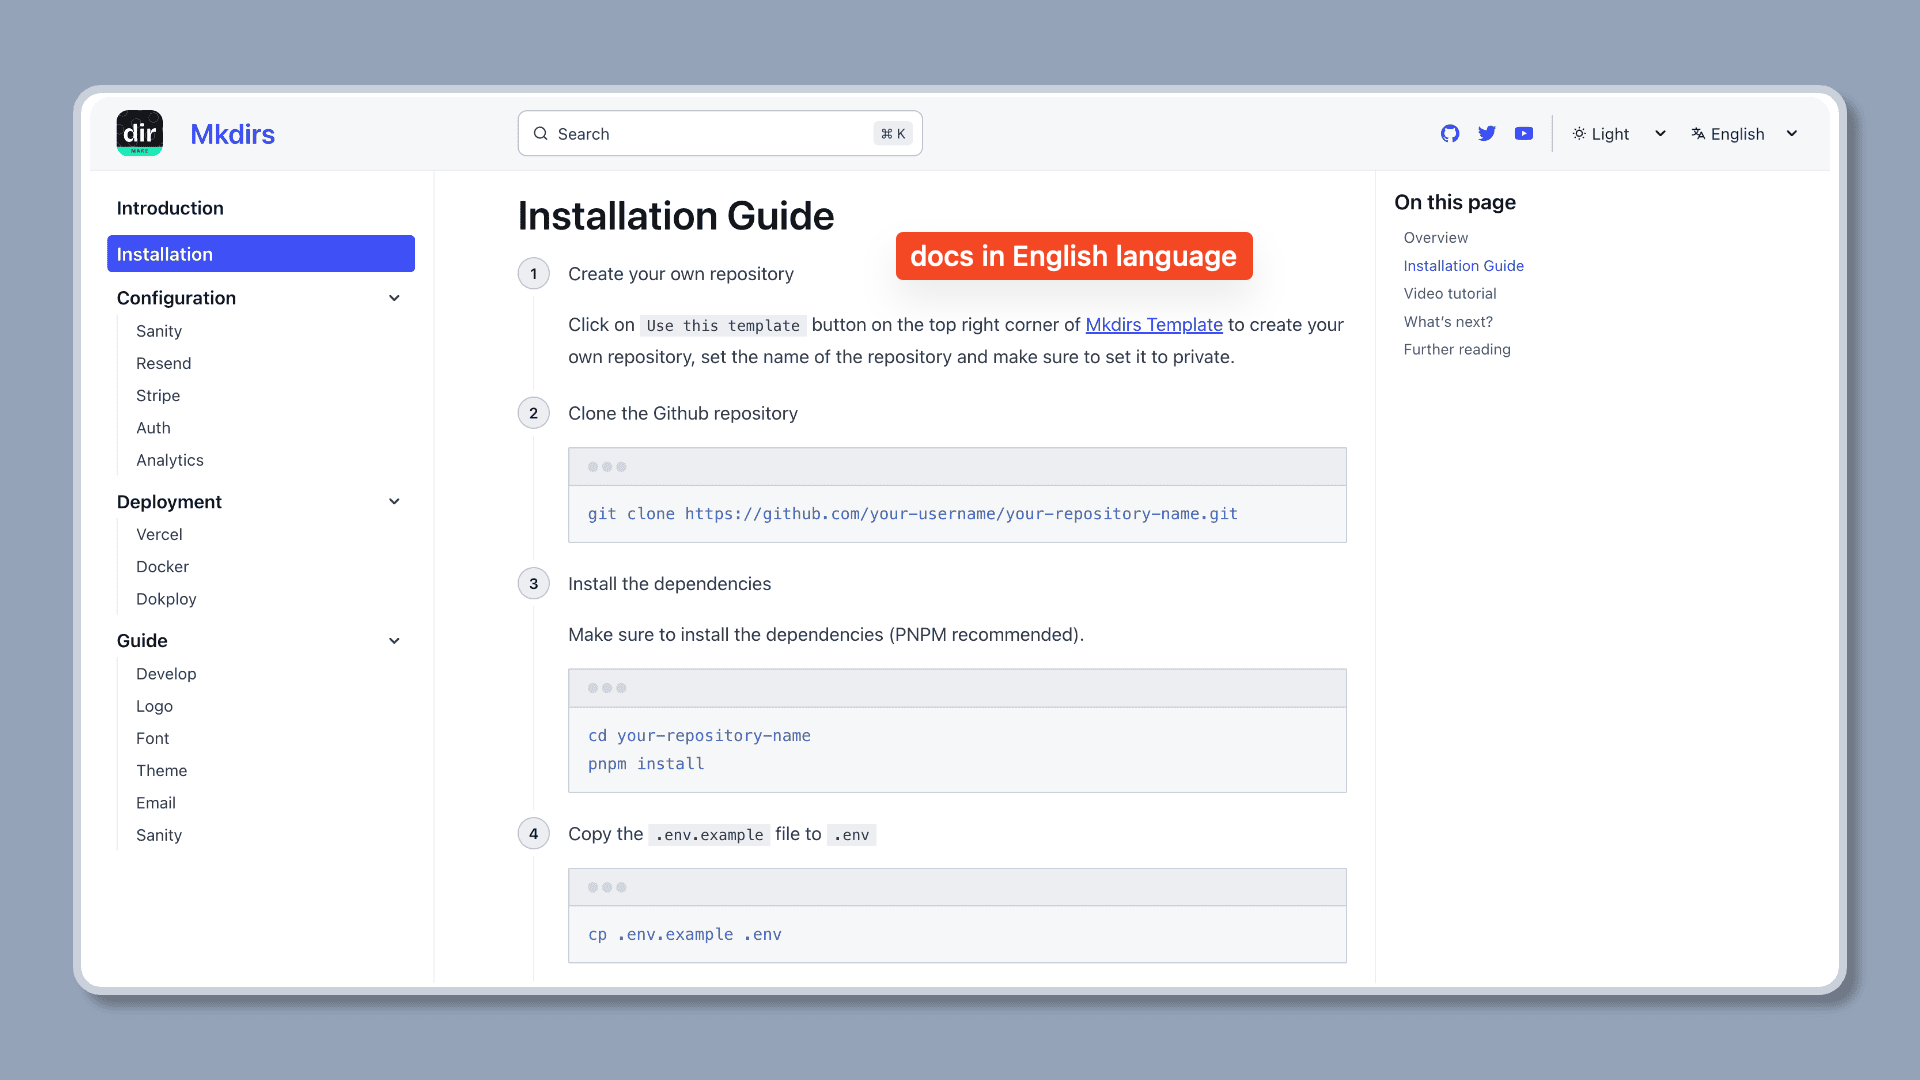Click the search magnifier icon
The image size is (1920, 1080).
tap(541, 133)
